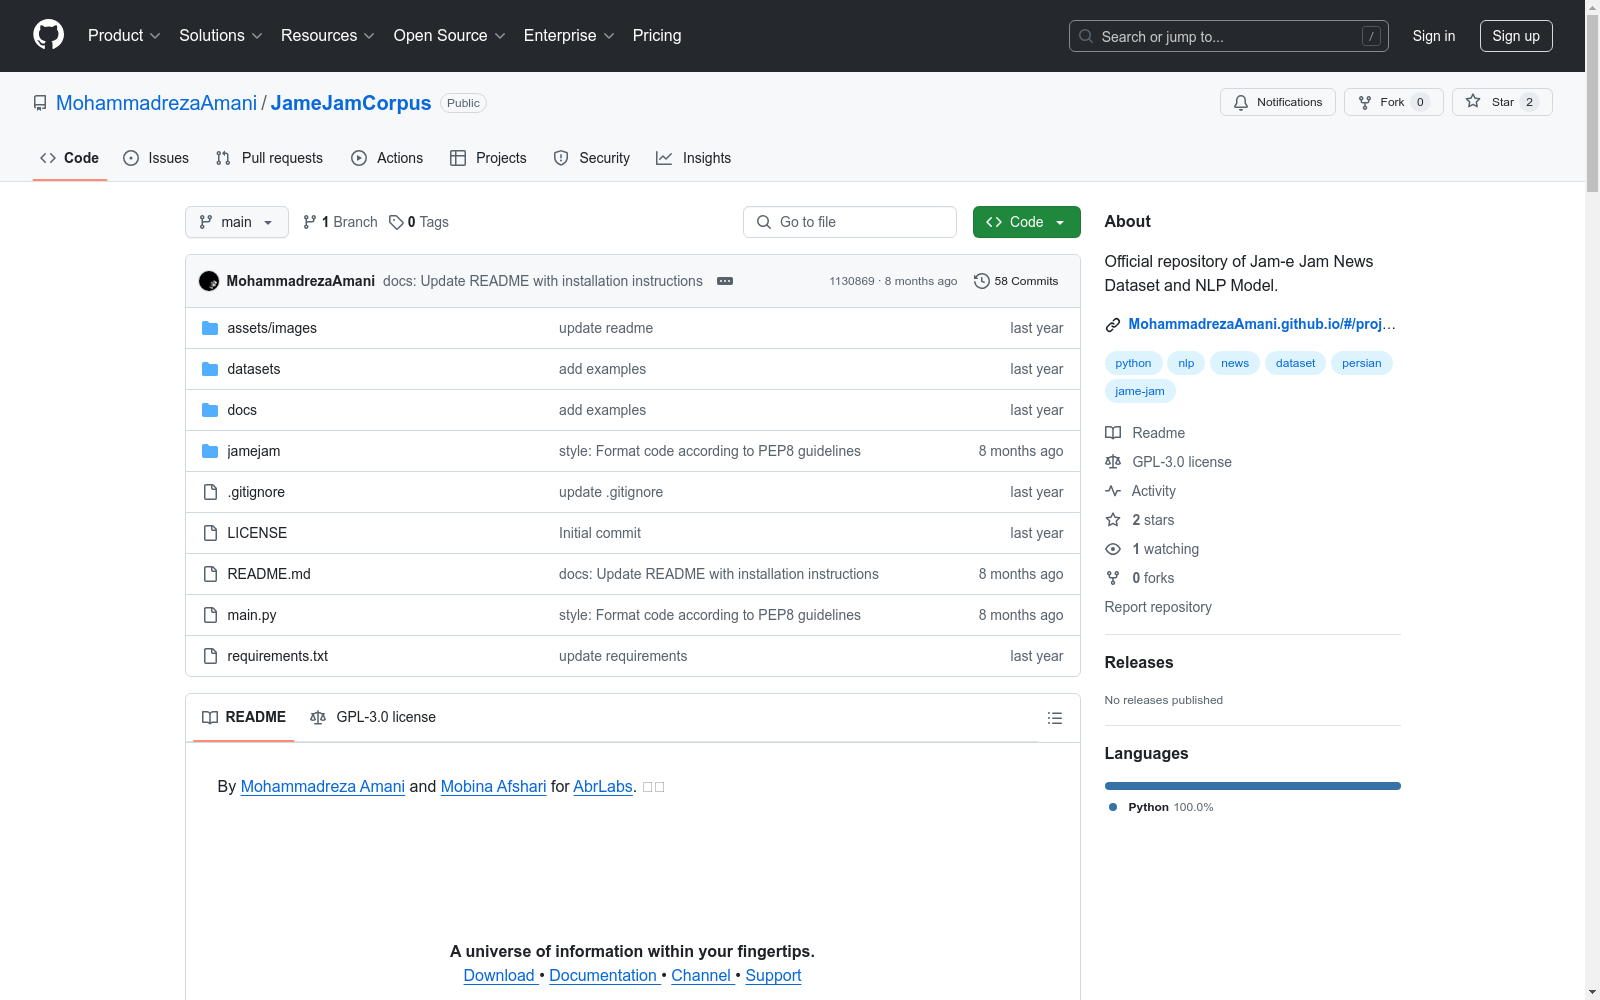The image size is (1600, 1000).
Task: Click the book icon next to Readme in About
Action: tap(1113, 433)
